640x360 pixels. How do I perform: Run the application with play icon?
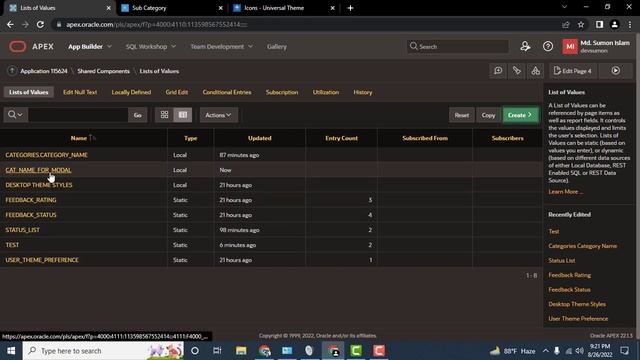[x=616, y=71]
